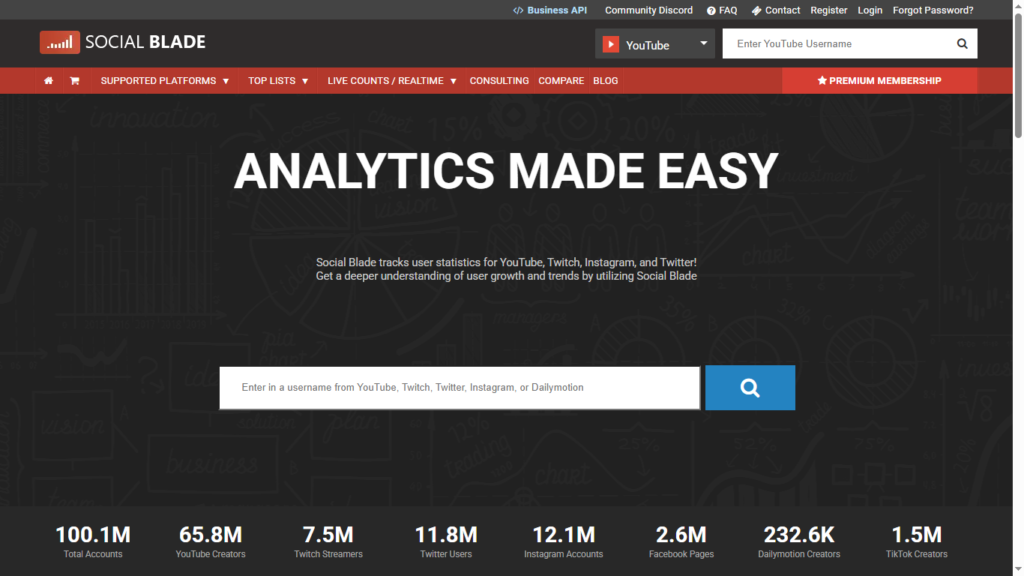The width and height of the screenshot is (1024, 576).
Task: Click the YouTube play icon in platform selector
Action: click(x=611, y=44)
